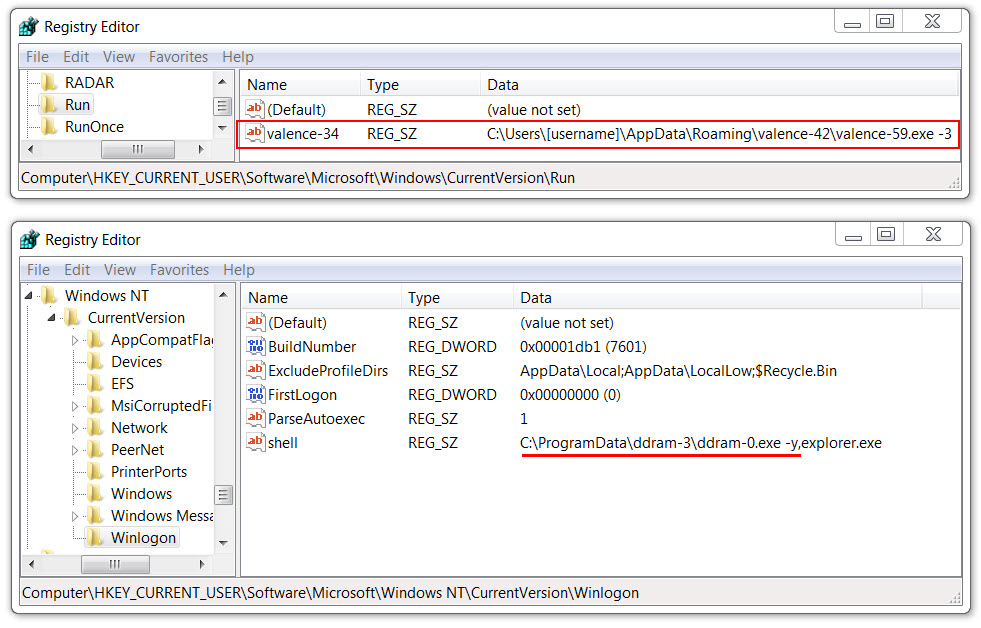
Task: Click the EFS folder icon
Action: pyautogui.click(x=95, y=383)
